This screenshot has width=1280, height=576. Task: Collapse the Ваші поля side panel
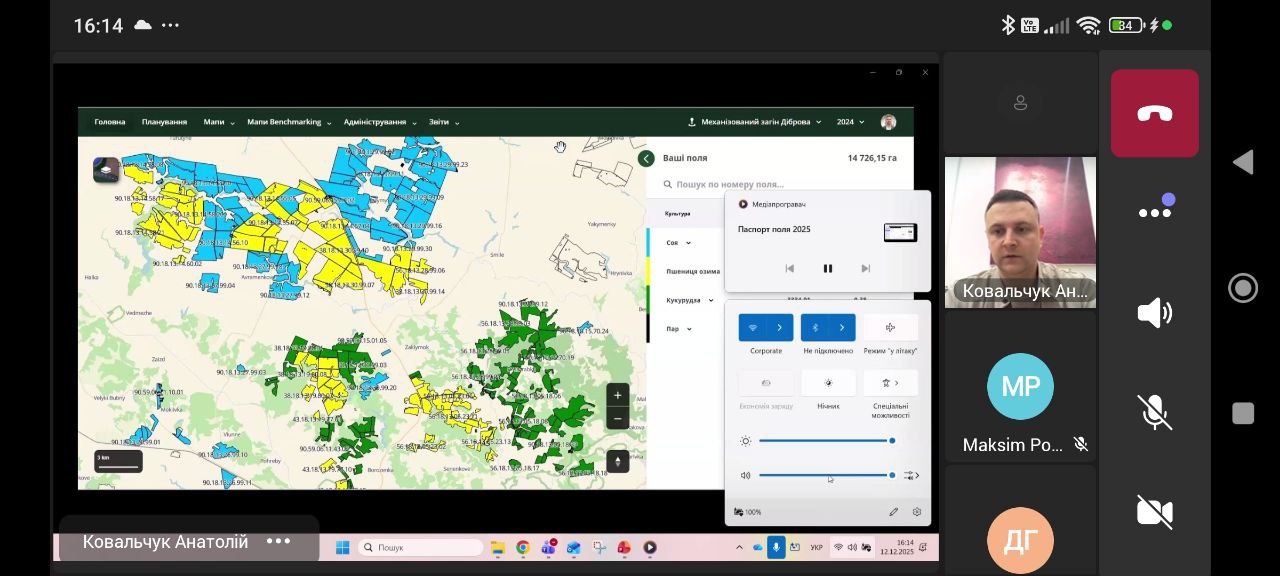pos(646,158)
